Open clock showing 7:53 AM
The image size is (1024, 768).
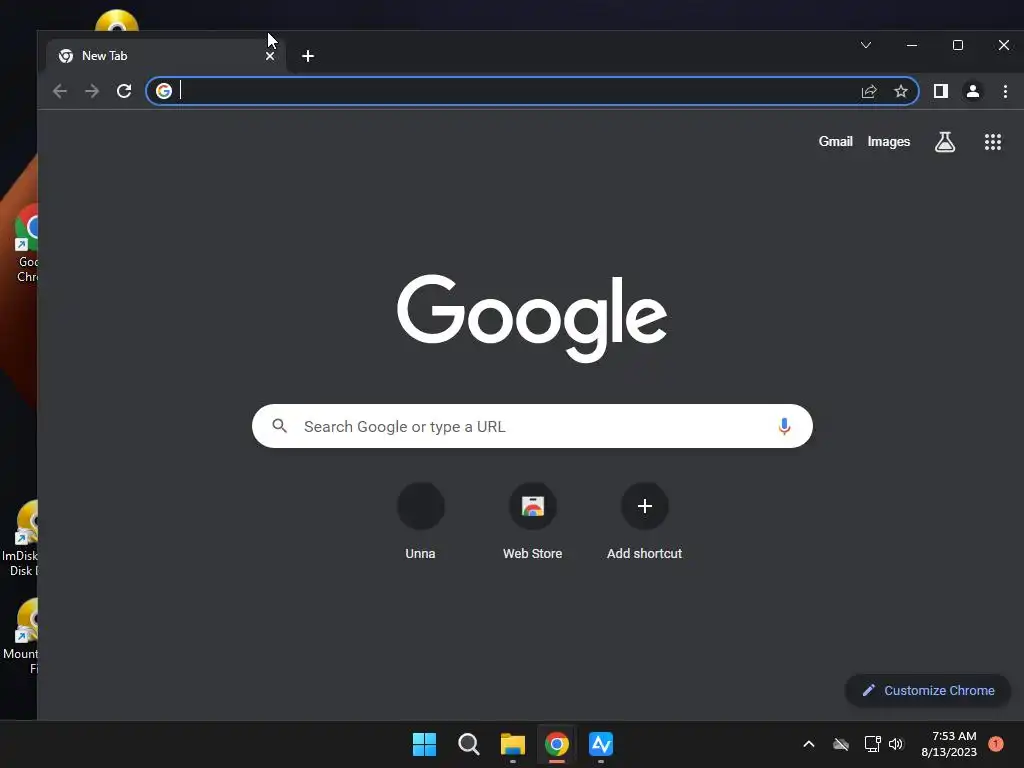(949, 744)
